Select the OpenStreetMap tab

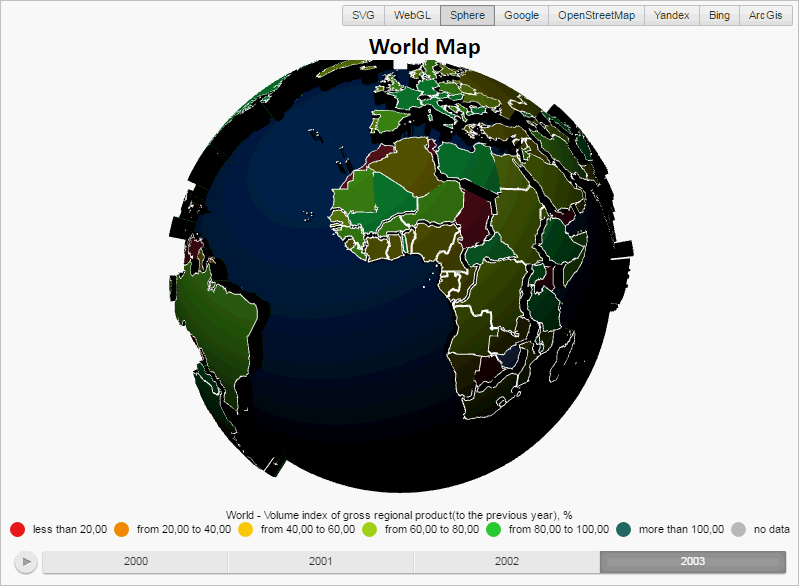tap(596, 15)
